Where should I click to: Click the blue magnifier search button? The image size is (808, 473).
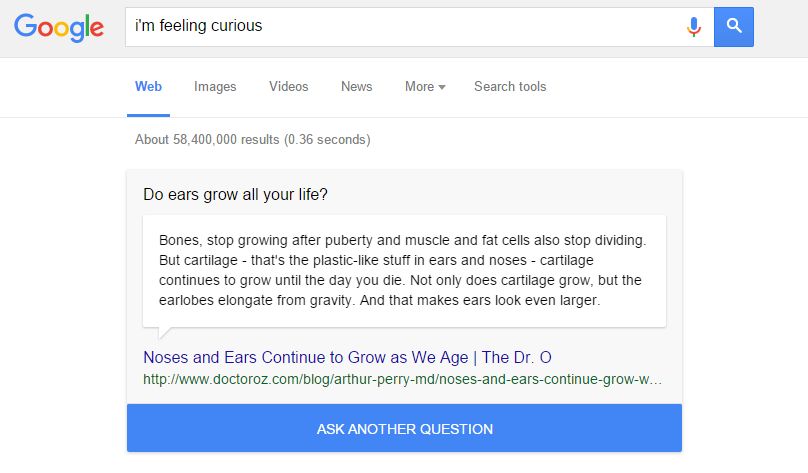point(734,27)
